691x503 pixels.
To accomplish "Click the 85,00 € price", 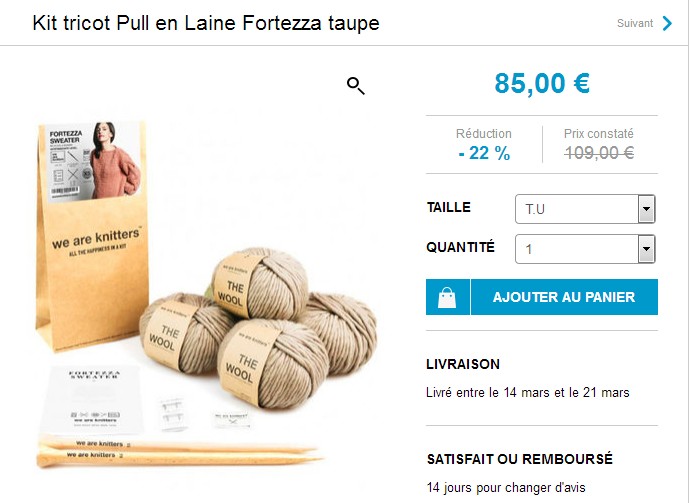I will (x=542, y=83).
